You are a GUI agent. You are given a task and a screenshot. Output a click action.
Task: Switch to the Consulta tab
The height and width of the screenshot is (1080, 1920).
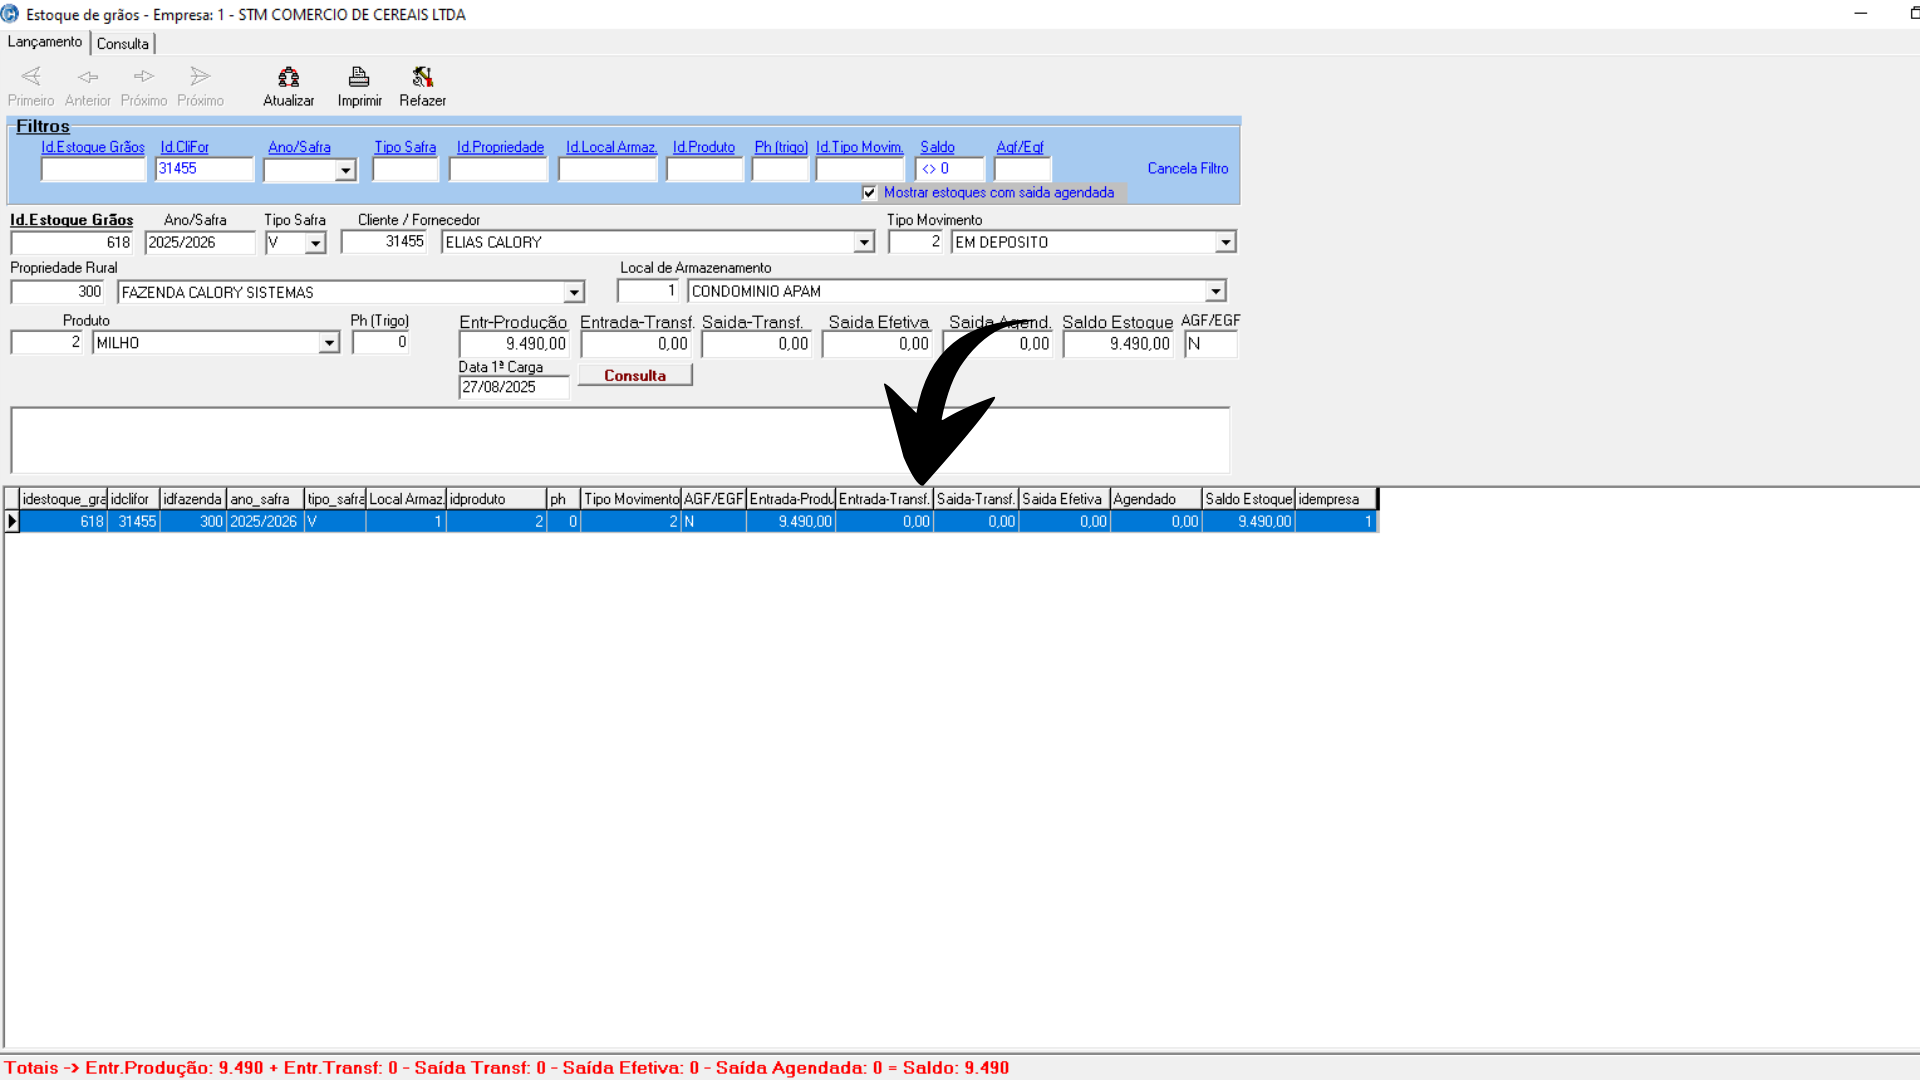click(123, 44)
